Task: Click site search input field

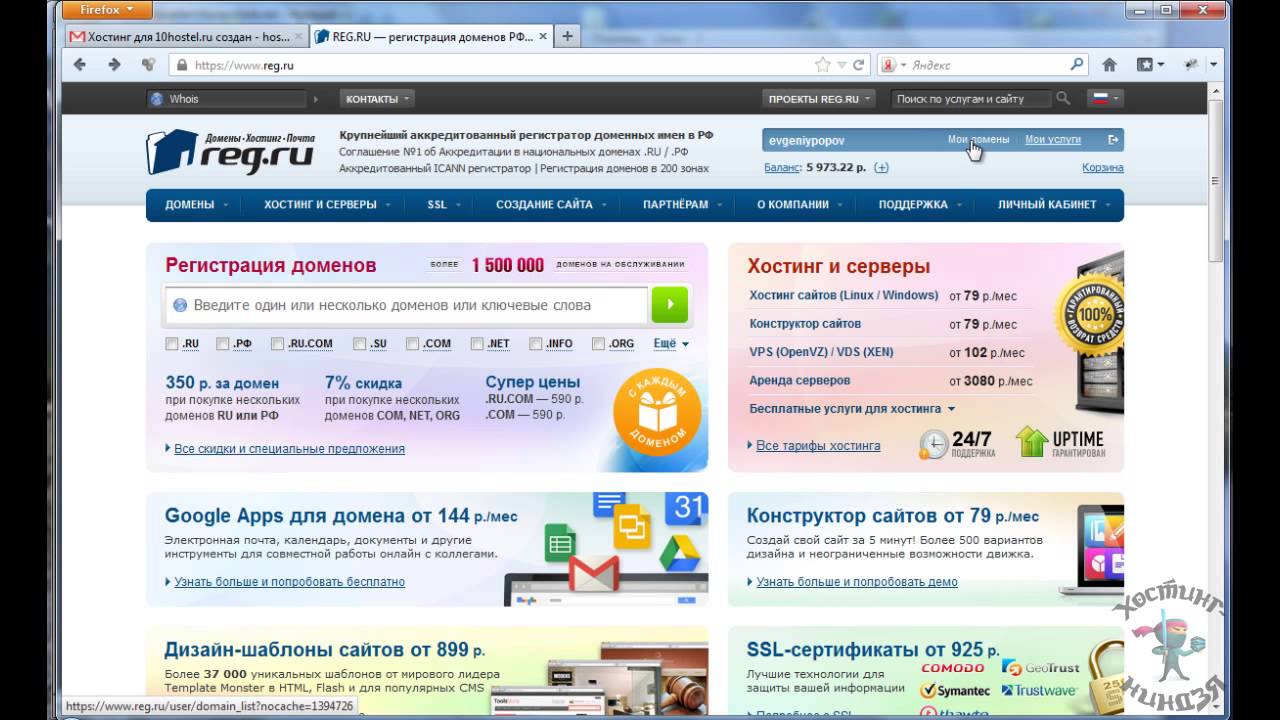Action: pyautogui.click(x=971, y=99)
